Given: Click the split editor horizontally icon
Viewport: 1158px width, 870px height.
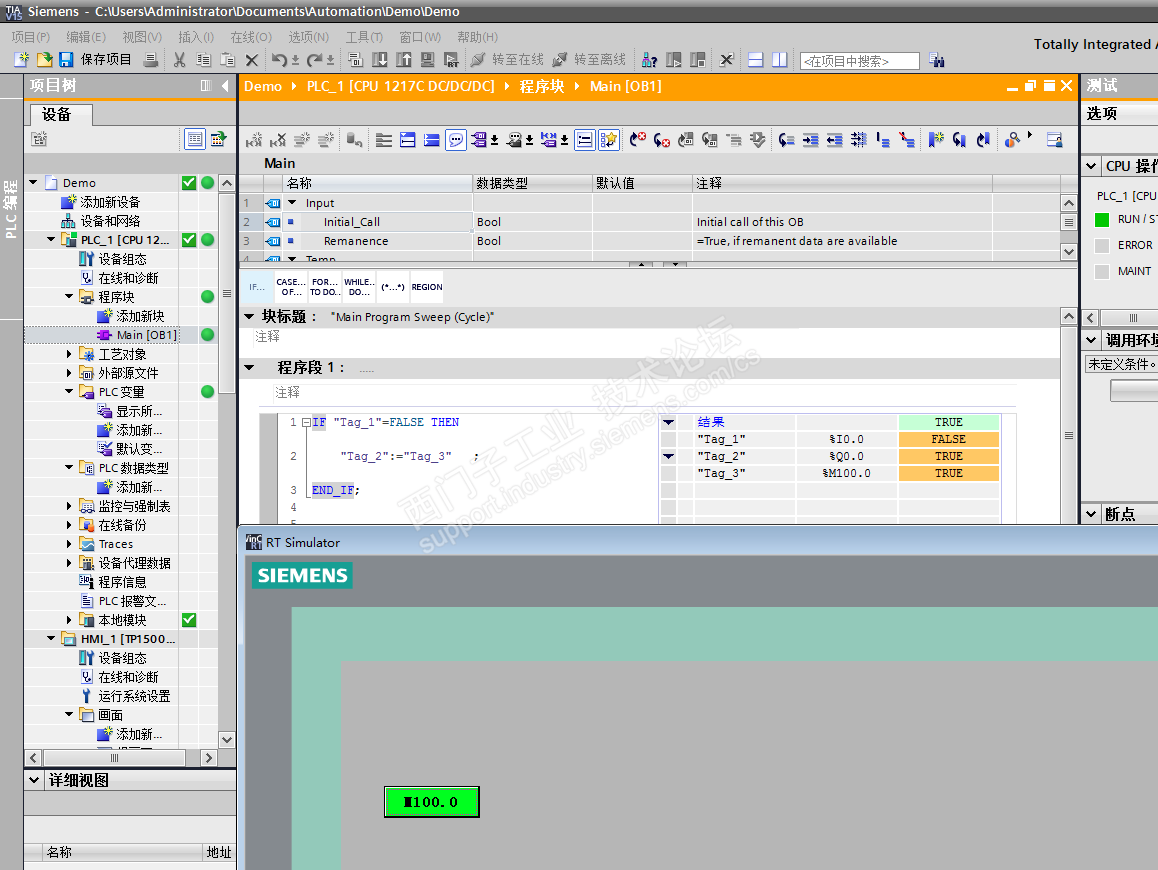Looking at the screenshot, I should (x=756, y=60).
